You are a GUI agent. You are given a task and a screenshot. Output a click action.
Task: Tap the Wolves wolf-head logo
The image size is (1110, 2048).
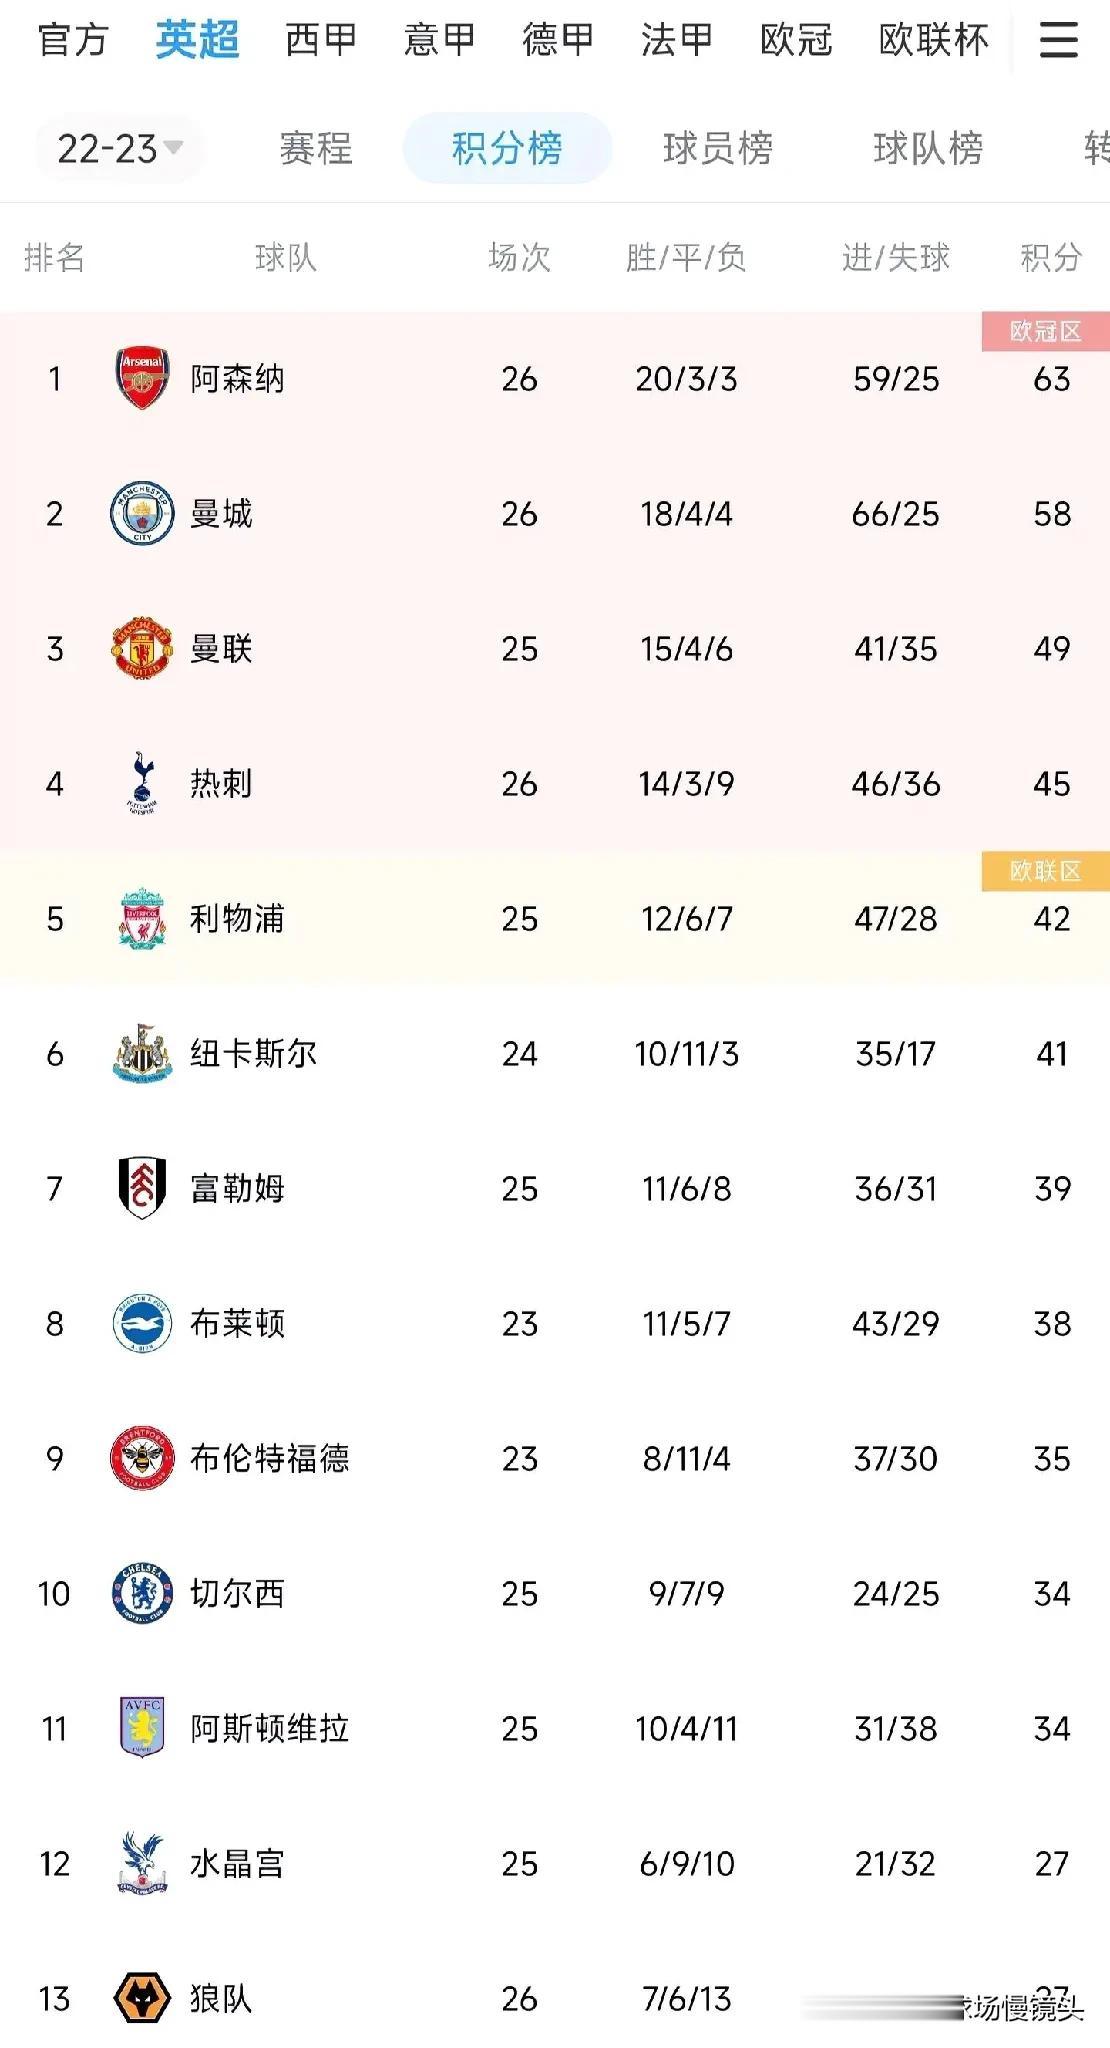[142, 1998]
